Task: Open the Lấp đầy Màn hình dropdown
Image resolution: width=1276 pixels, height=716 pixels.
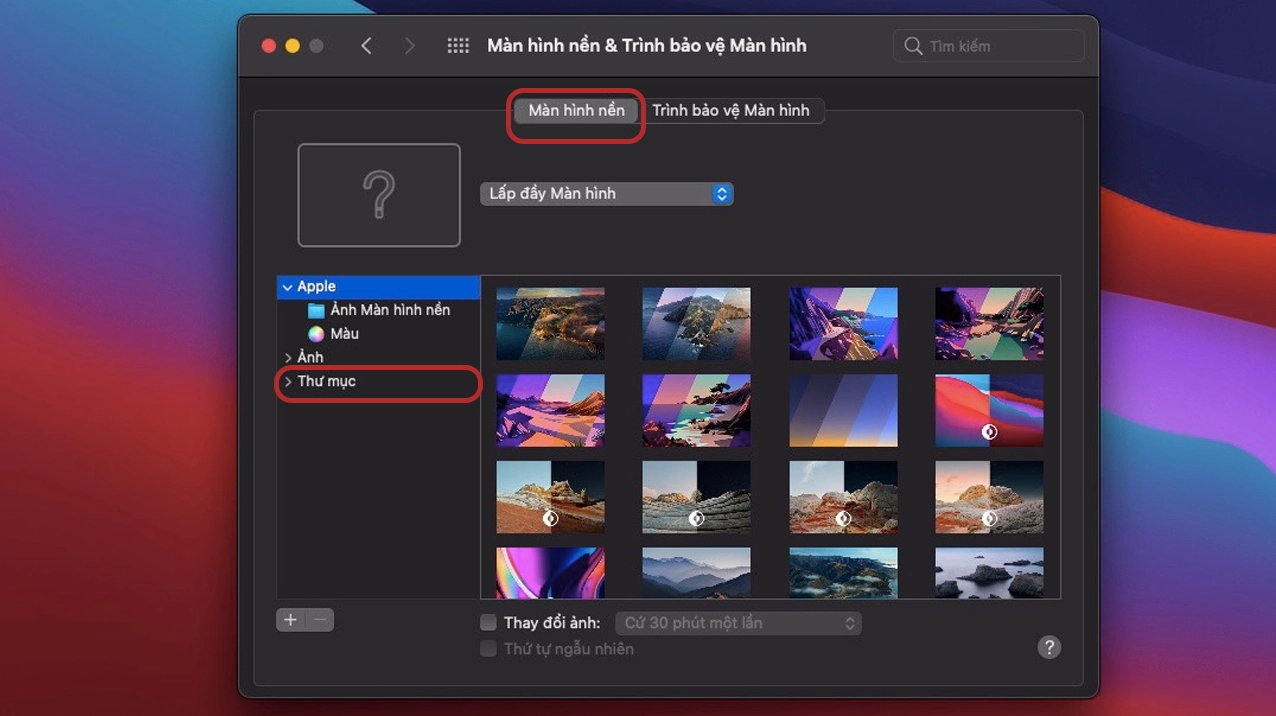Action: 606,193
